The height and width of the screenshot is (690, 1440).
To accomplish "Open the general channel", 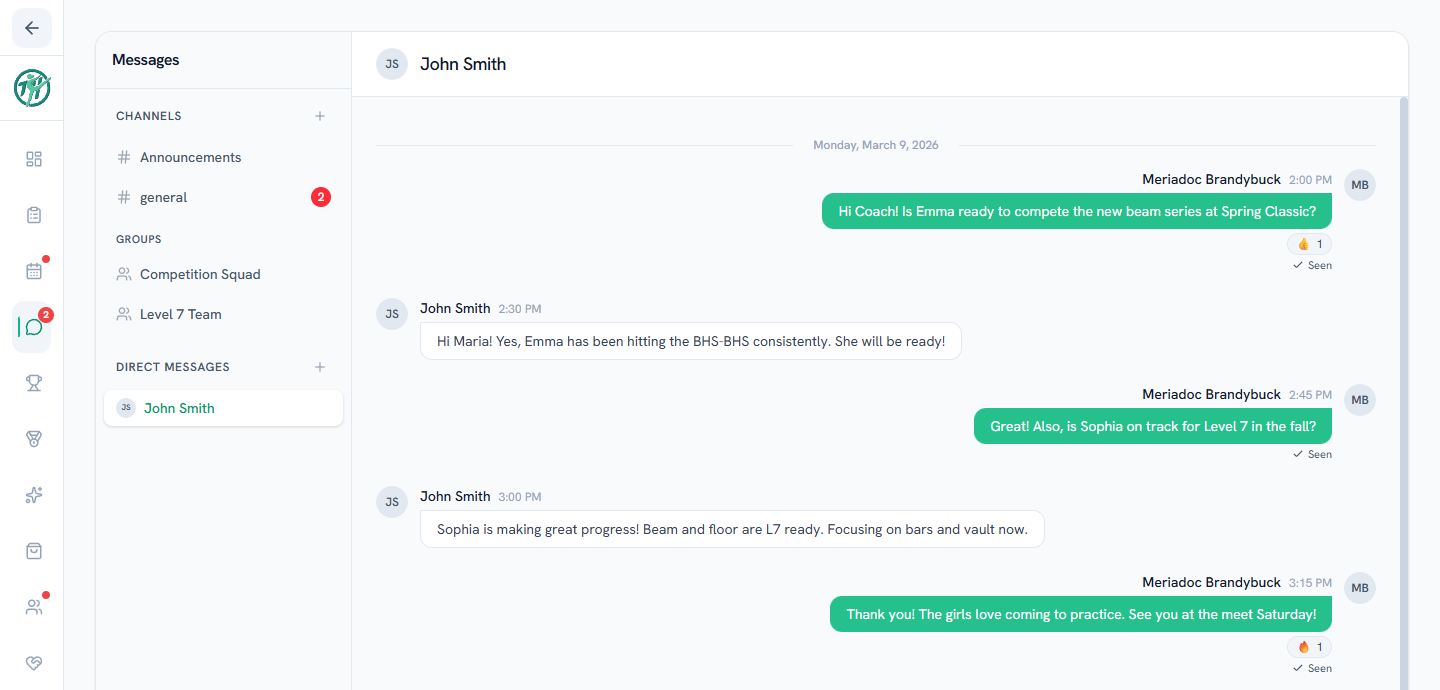I will (223, 197).
